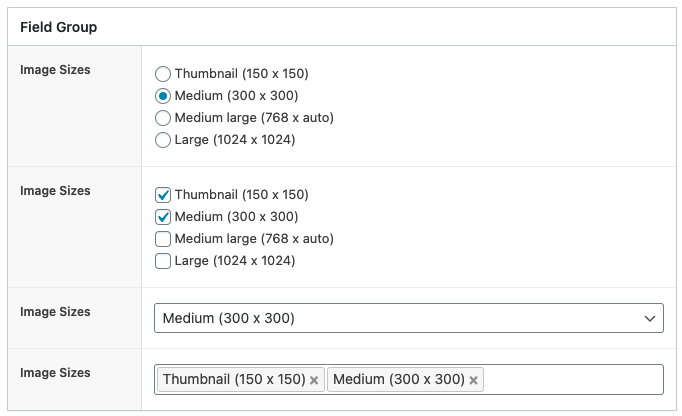Enable the Medium large (768 x auto) checkbox
Image resolution: width=682 pixels, height=416 pixels.
(163, 239)
